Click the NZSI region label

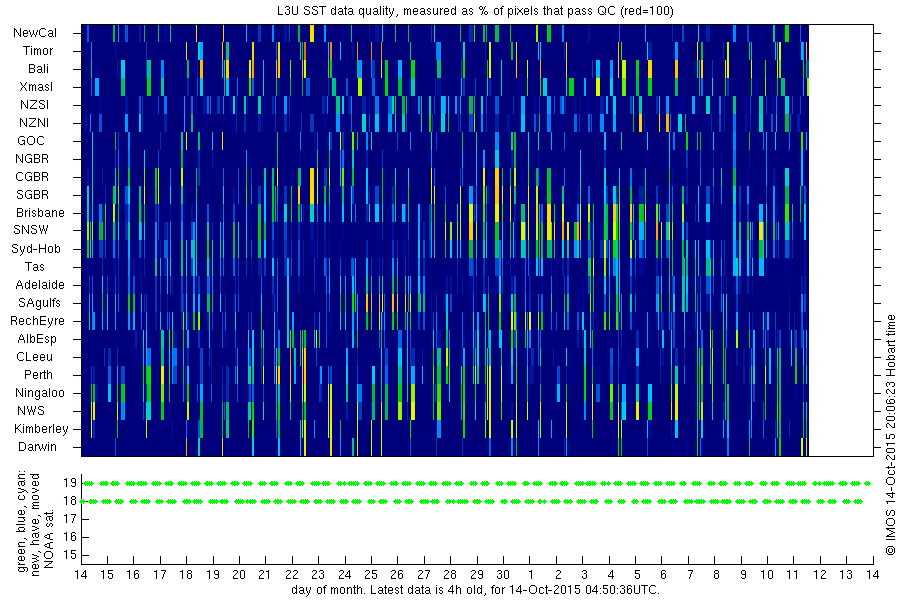pos(34,104)
